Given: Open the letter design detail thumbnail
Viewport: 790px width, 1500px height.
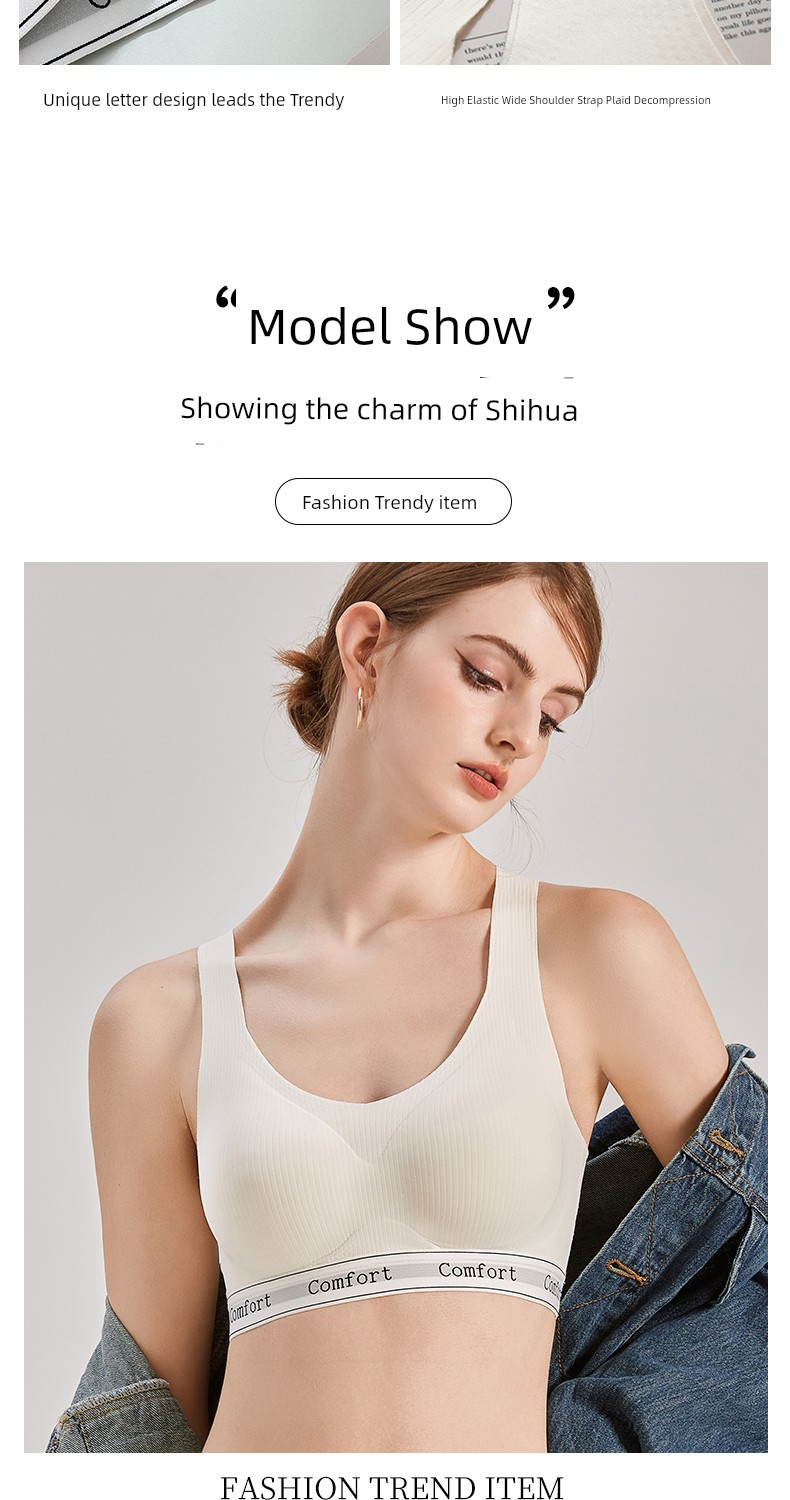Looking at the screenshot, I should point(204,32).
